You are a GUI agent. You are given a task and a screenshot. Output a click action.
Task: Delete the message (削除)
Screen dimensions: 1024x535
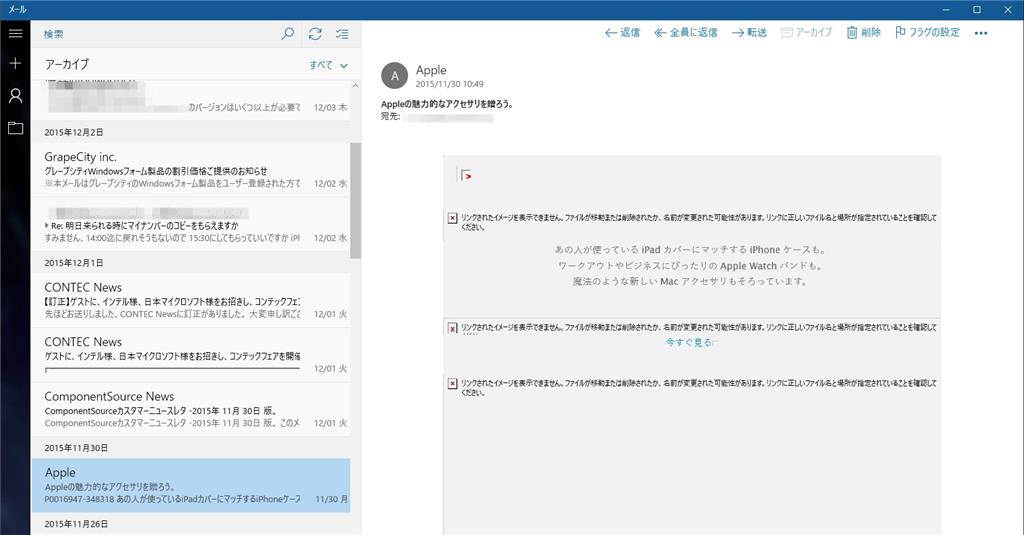[863, 33]
